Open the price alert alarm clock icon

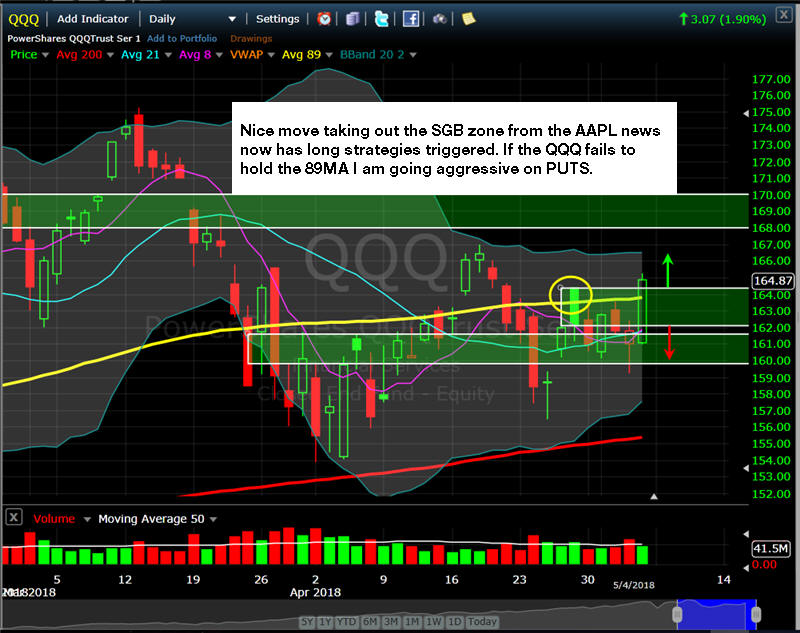pos(324,19)
